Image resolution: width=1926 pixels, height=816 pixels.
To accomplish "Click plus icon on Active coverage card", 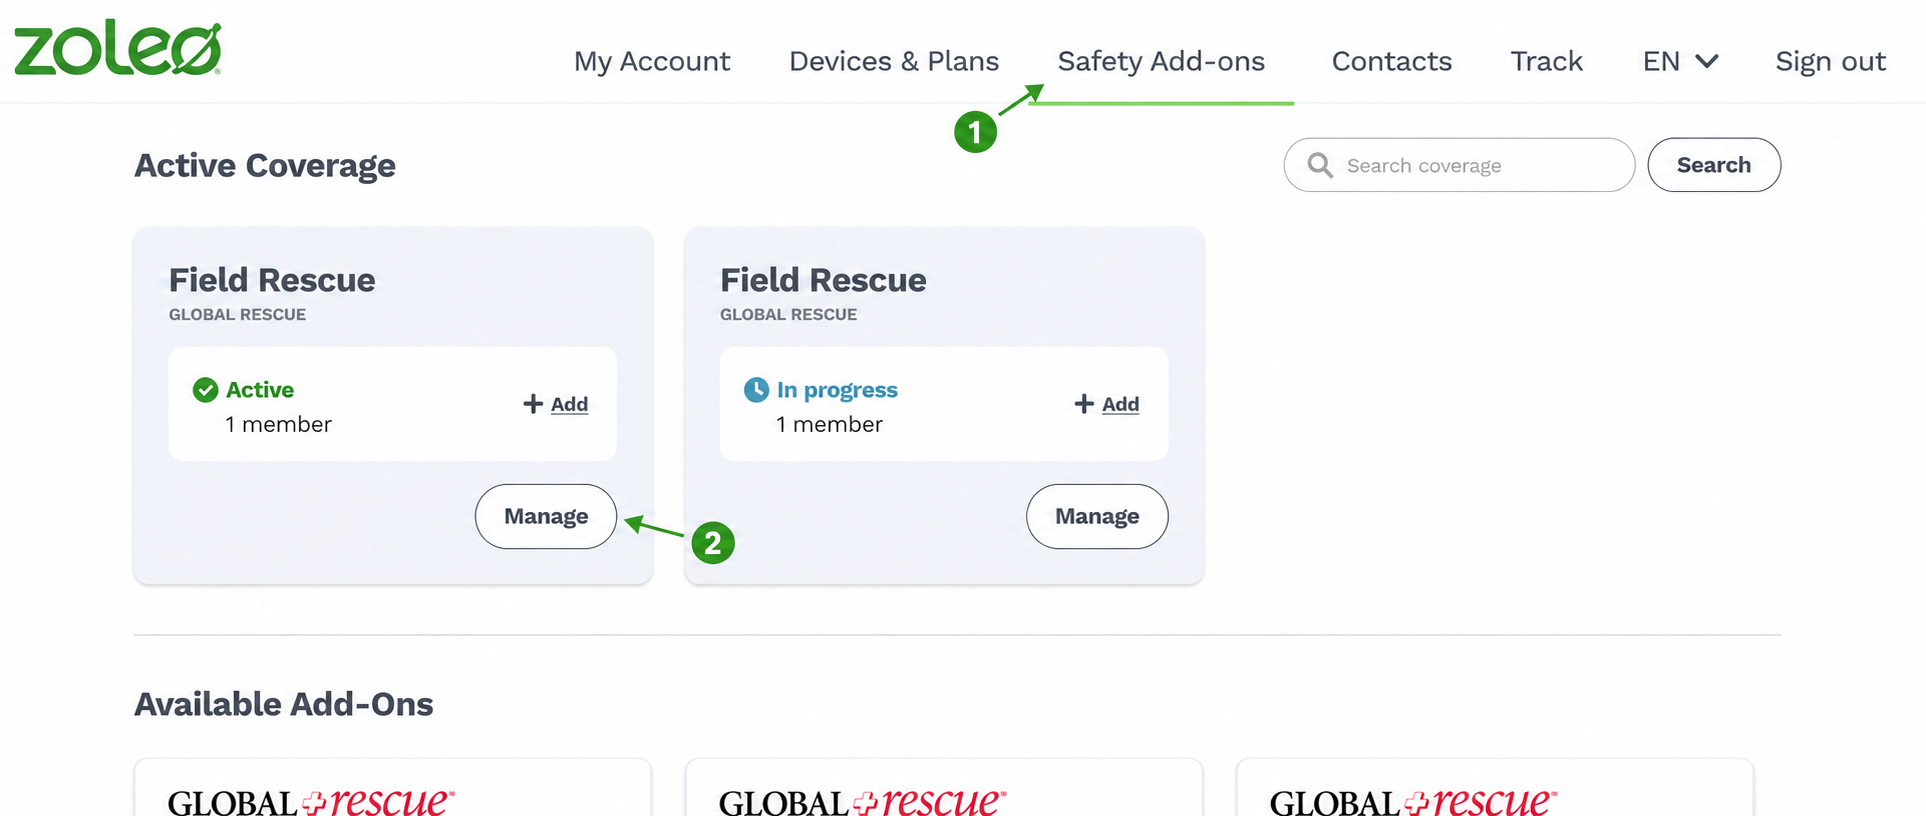I will click(x=533, y=404).
